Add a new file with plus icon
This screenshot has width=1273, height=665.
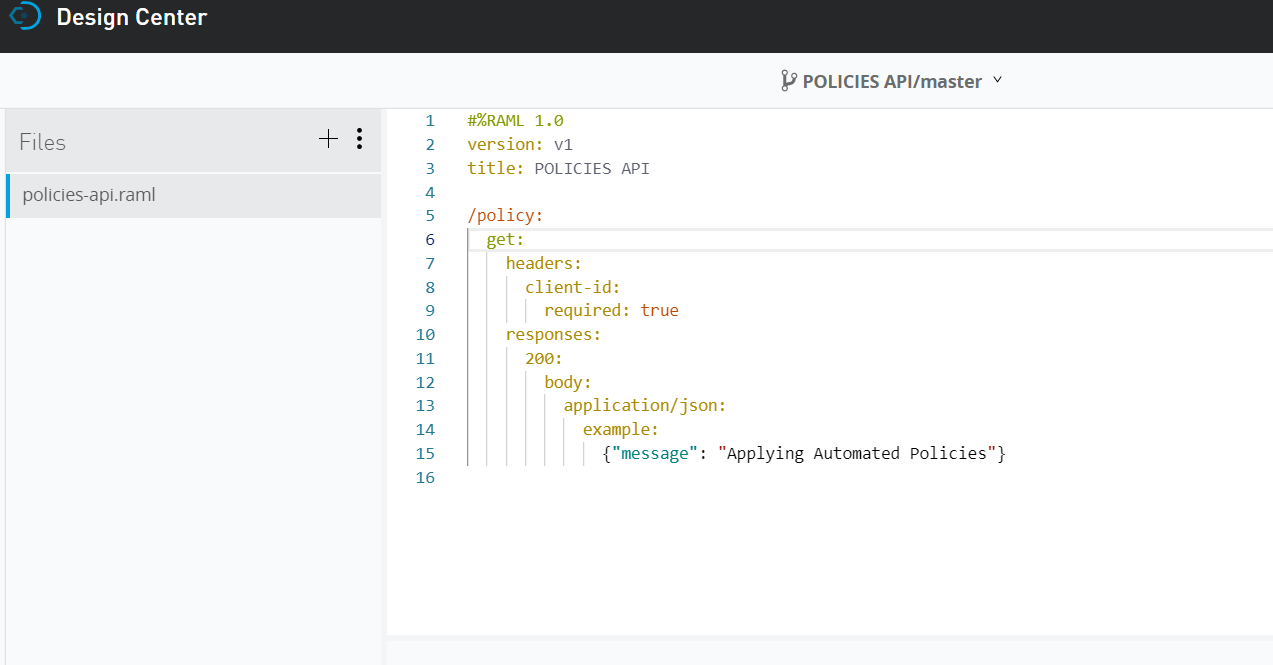click(x=328, y=139)
